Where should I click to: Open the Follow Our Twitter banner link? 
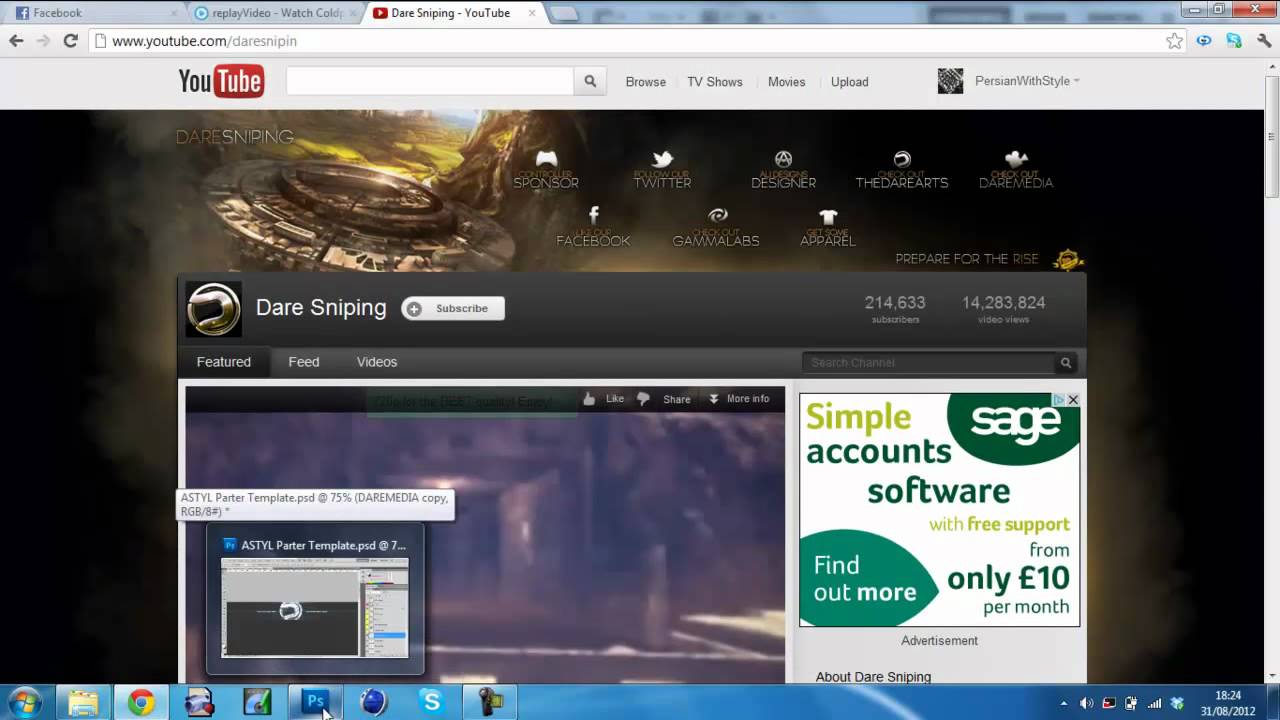click(662, 170)
